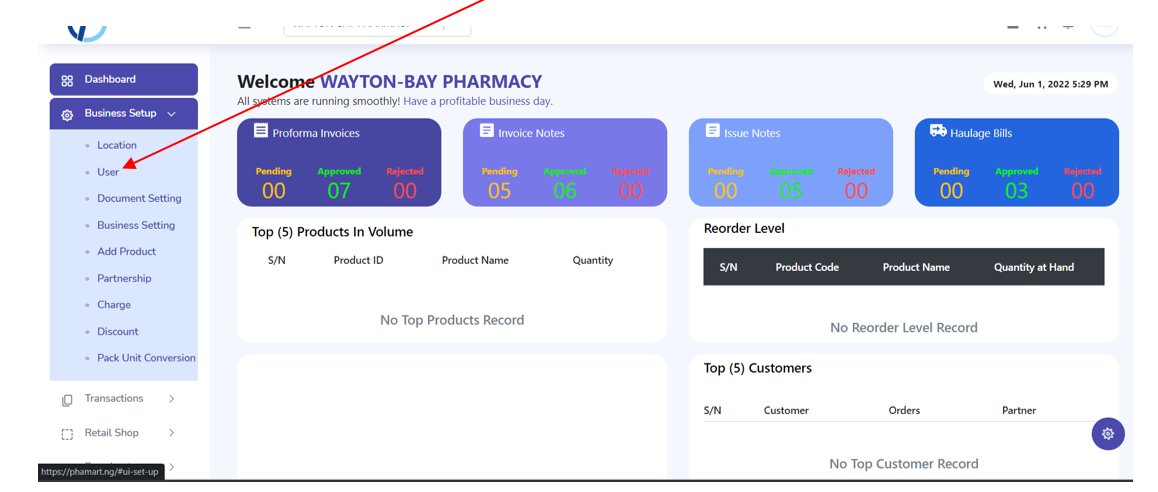Click the Partnership sidebar link

coord(124,279)
